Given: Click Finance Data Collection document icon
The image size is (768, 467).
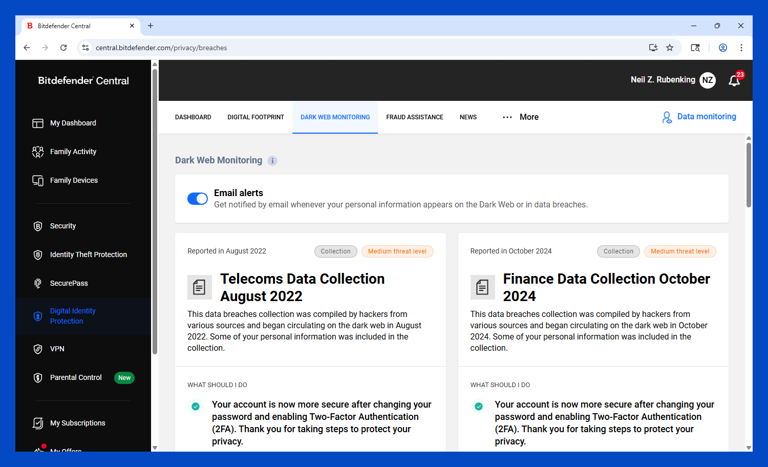Looking at the screenshot, I should [482, 287].
